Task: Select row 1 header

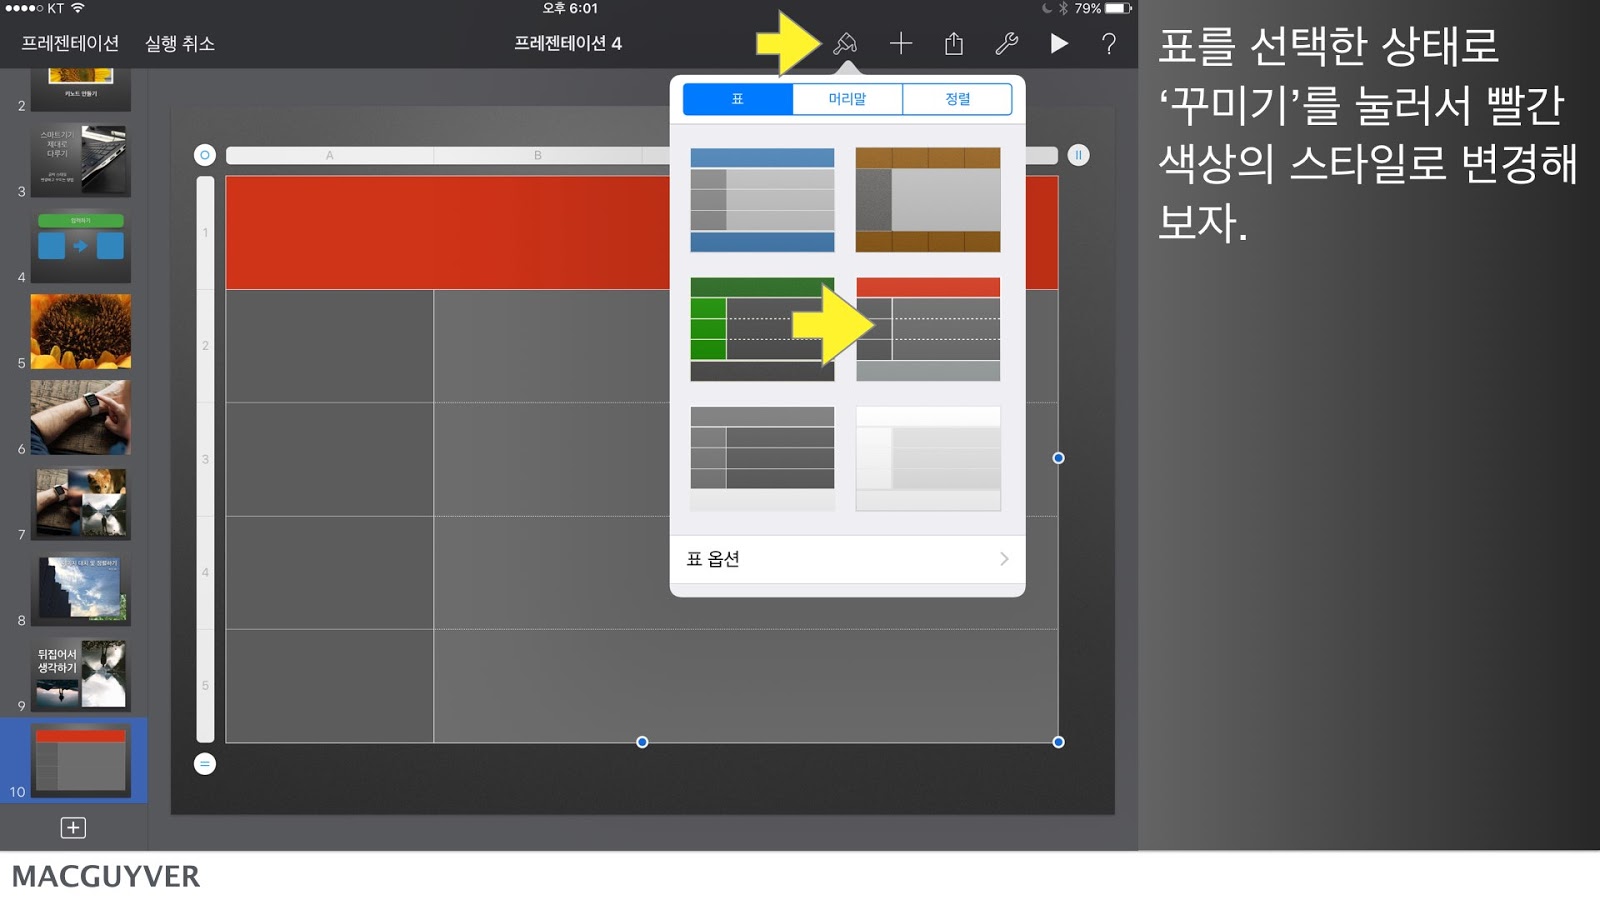Action: 205,233
